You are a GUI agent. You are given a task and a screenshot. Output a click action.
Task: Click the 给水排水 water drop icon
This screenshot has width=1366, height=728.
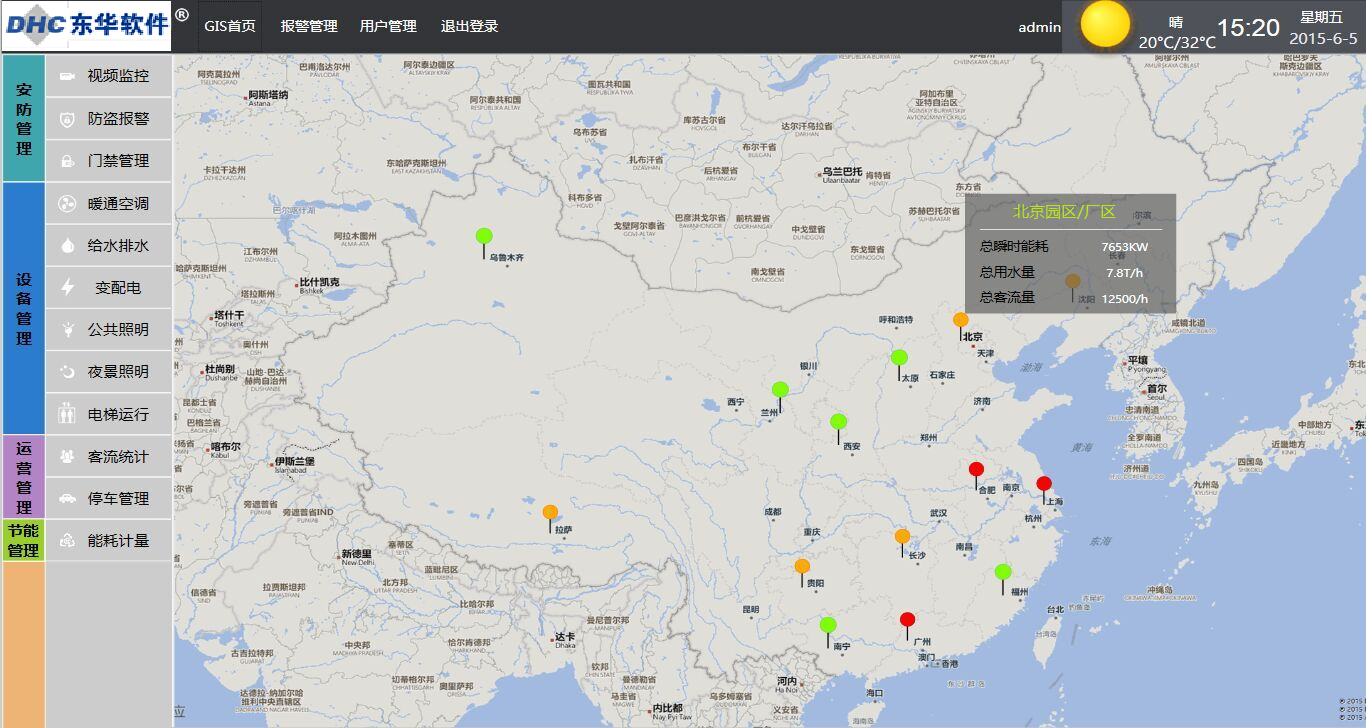tap(67, 246)
